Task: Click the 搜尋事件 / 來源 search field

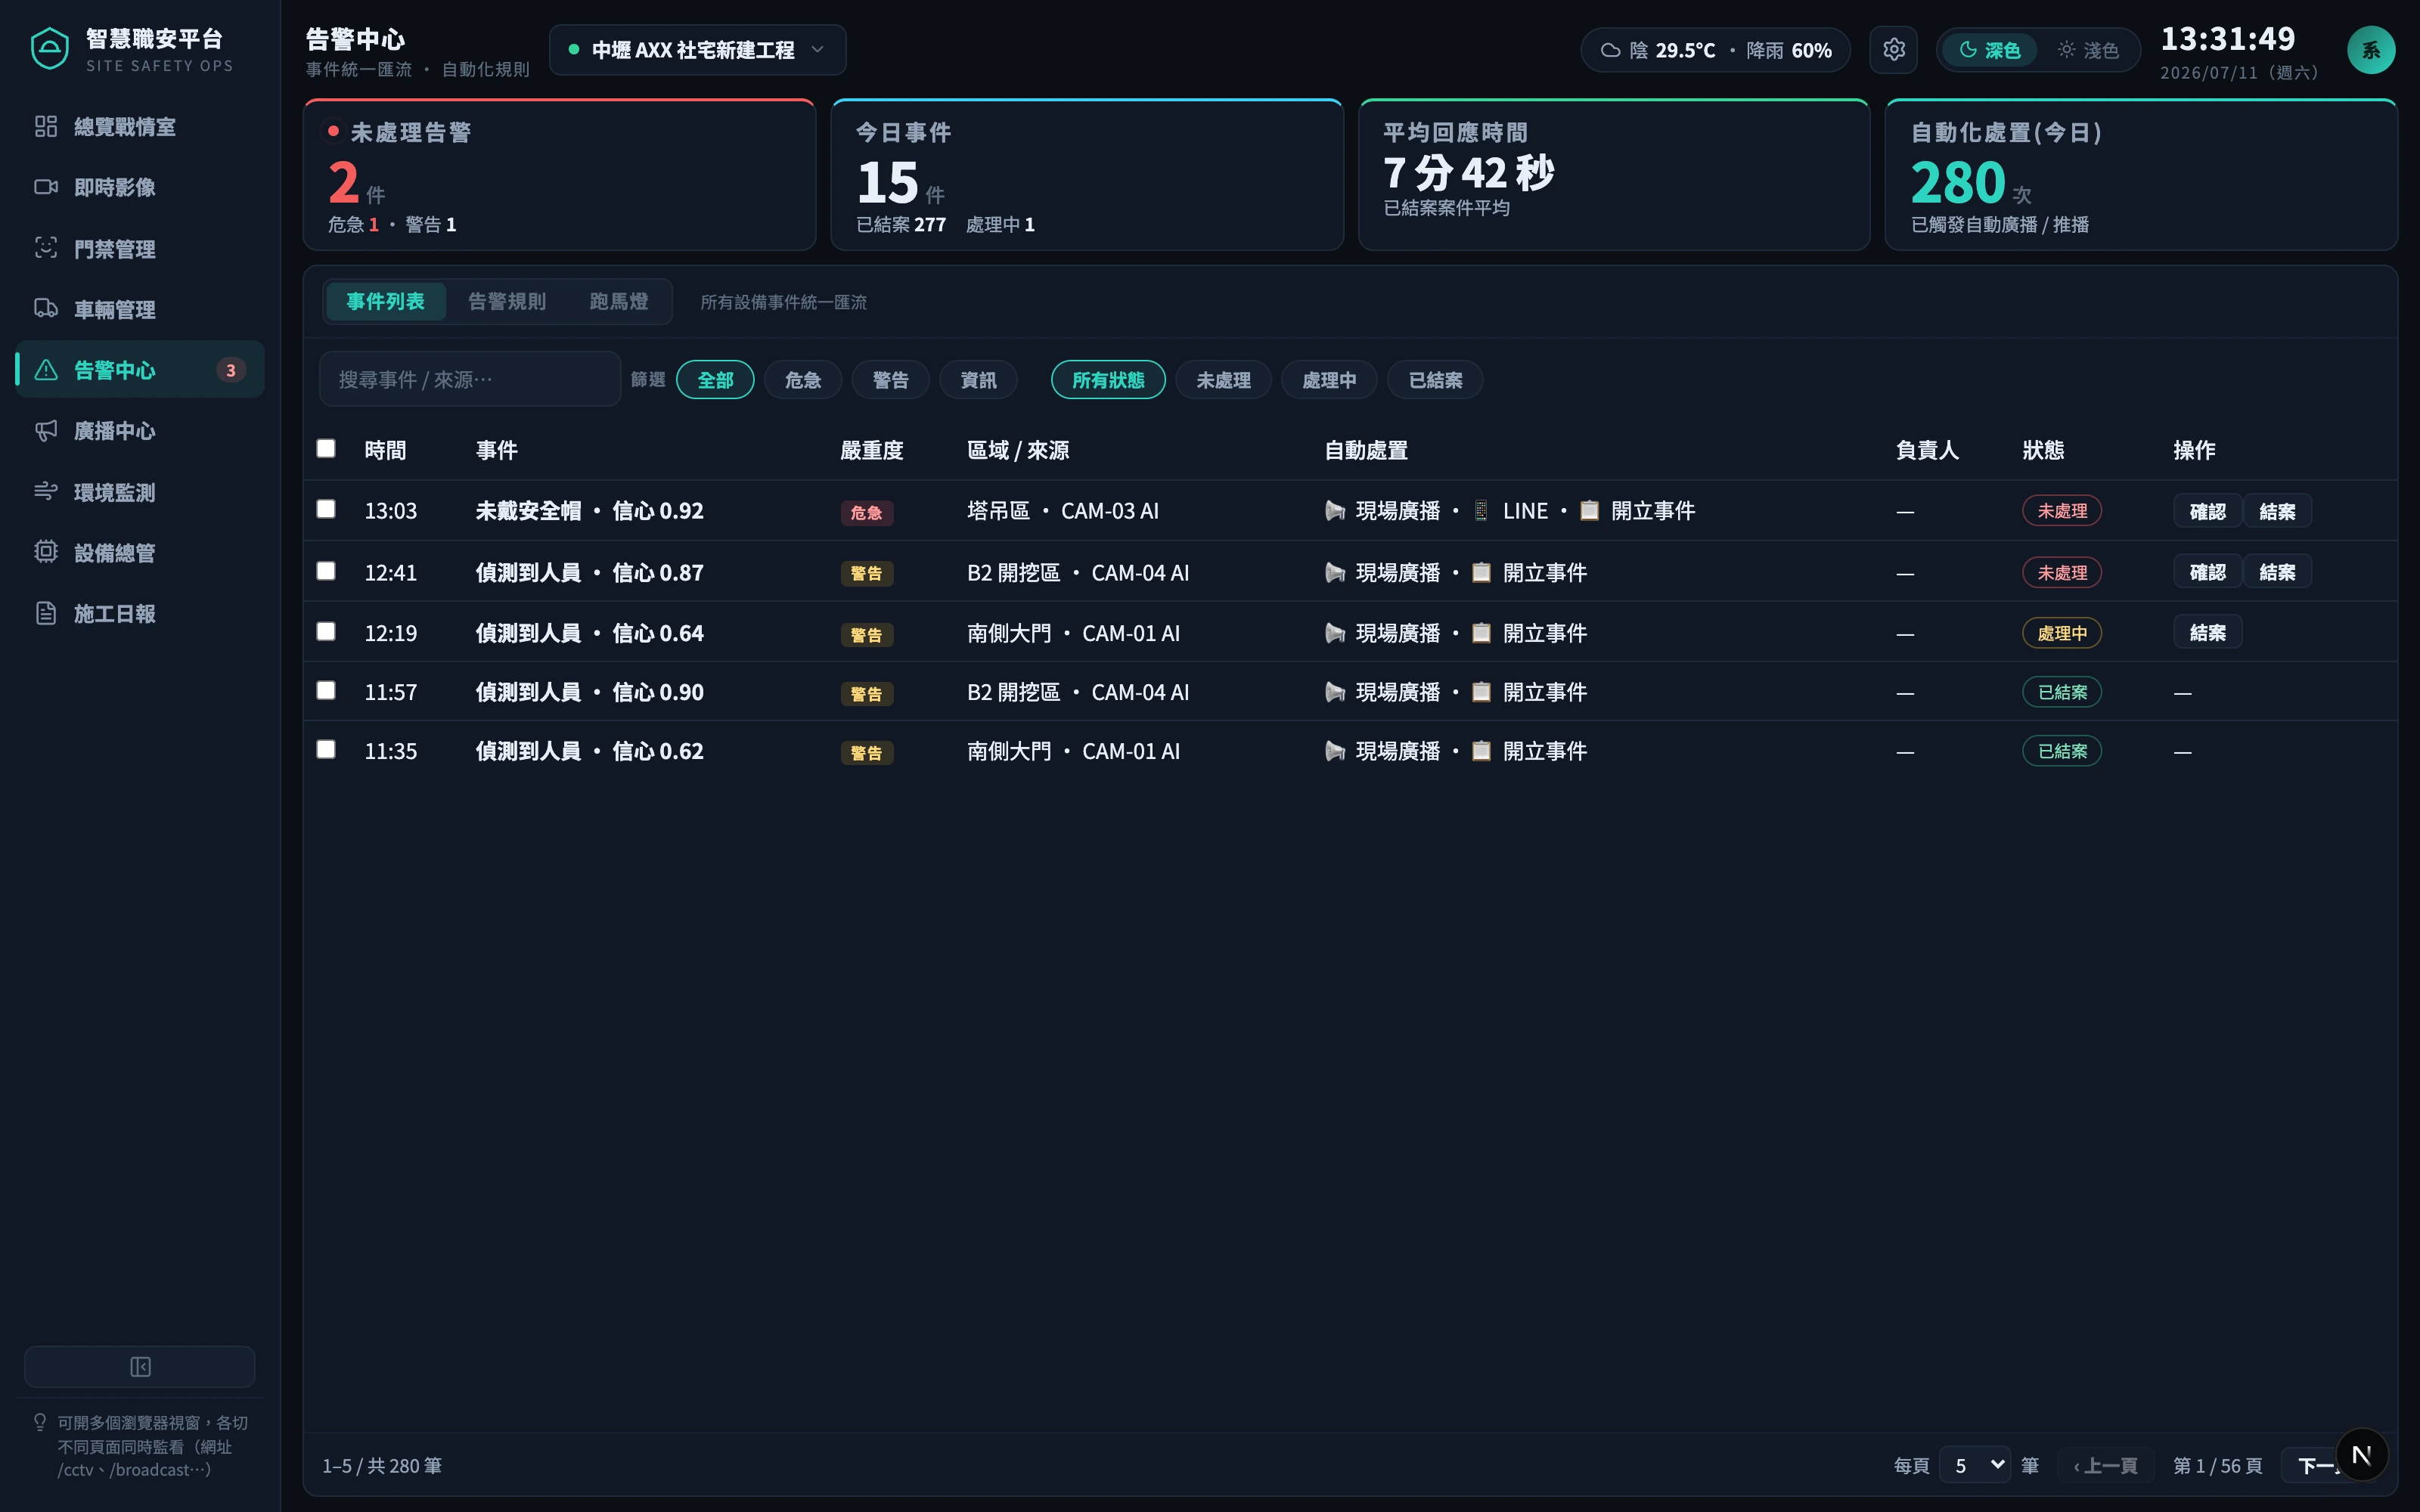Action: pos(470,379)
